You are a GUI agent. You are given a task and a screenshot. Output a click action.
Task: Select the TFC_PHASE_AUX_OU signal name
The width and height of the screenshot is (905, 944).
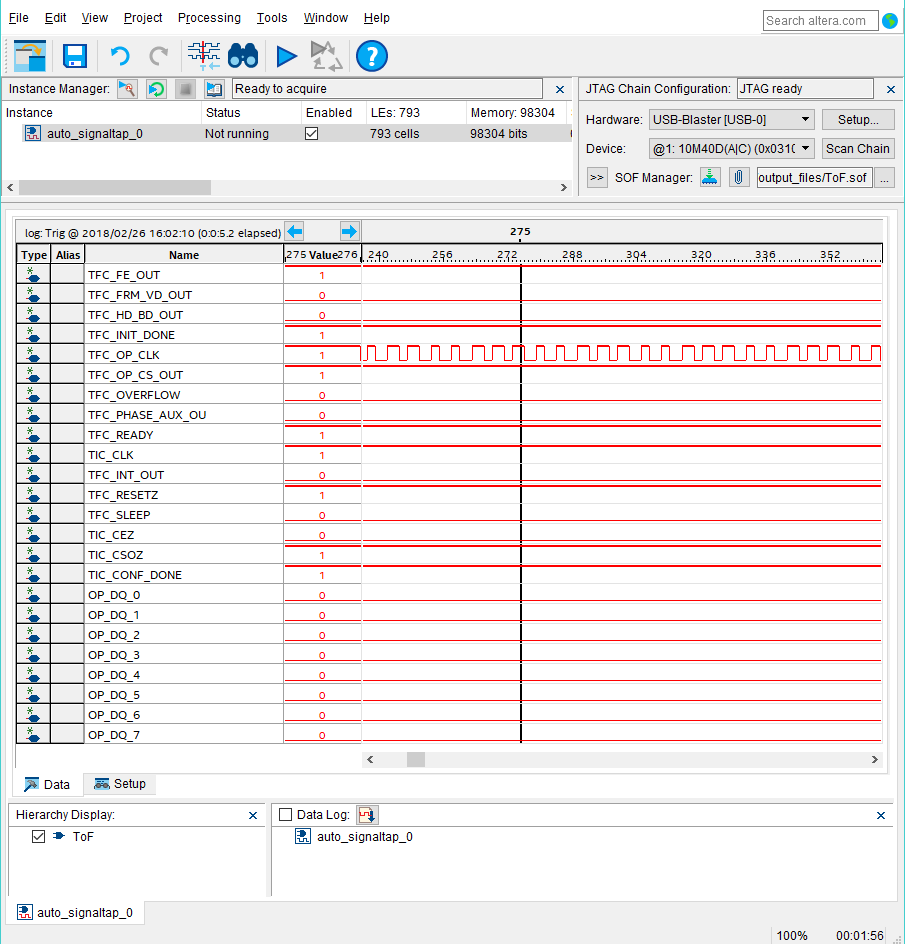[x=147, y=415]
